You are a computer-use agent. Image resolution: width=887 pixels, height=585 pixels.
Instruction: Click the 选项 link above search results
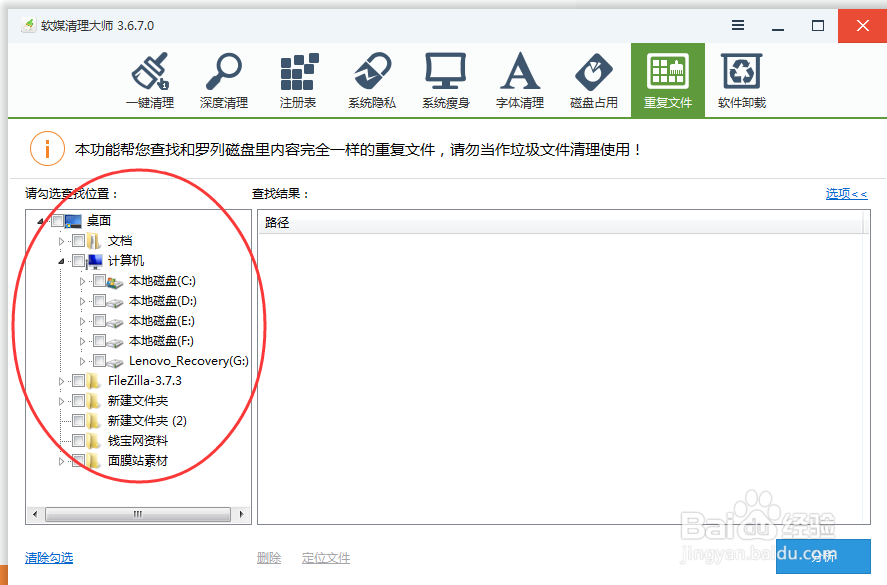tap(838, 193)
